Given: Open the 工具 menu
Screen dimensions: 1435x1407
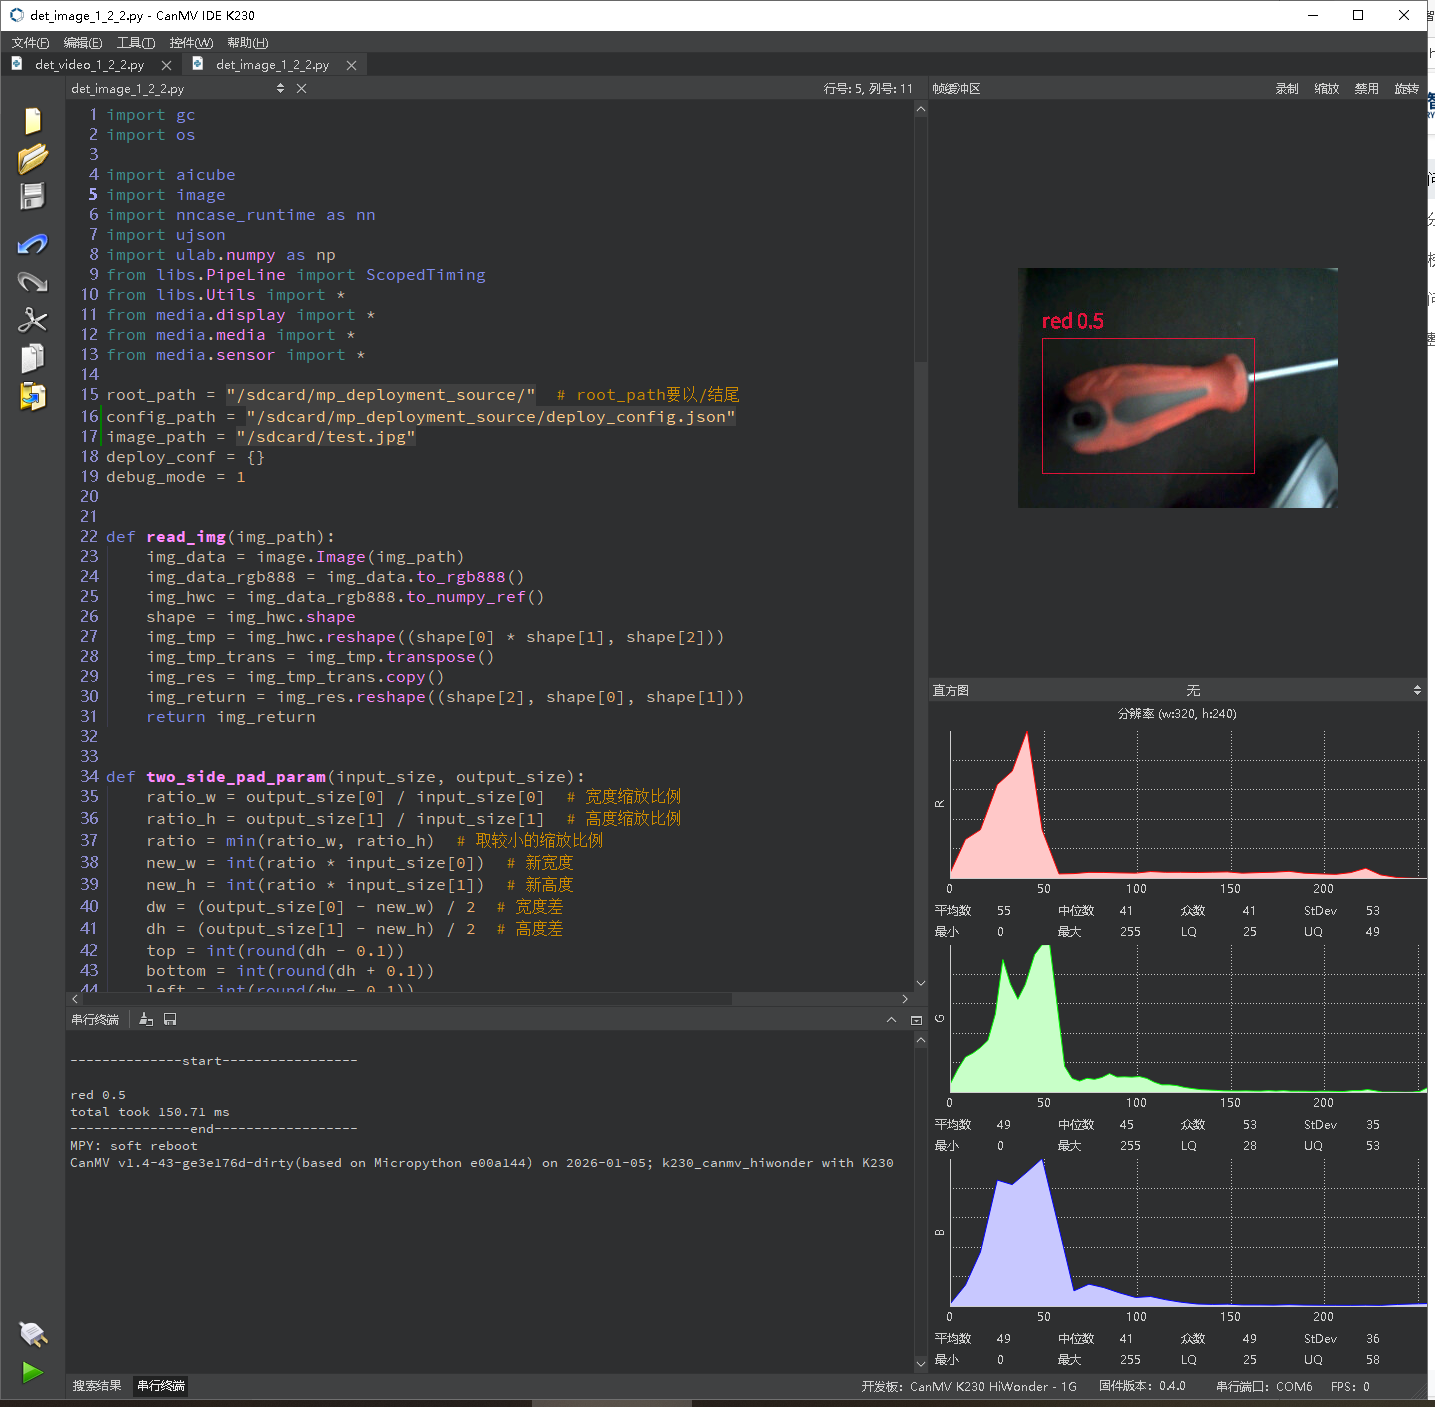Looking at the screenshot, I should [135, 43].
